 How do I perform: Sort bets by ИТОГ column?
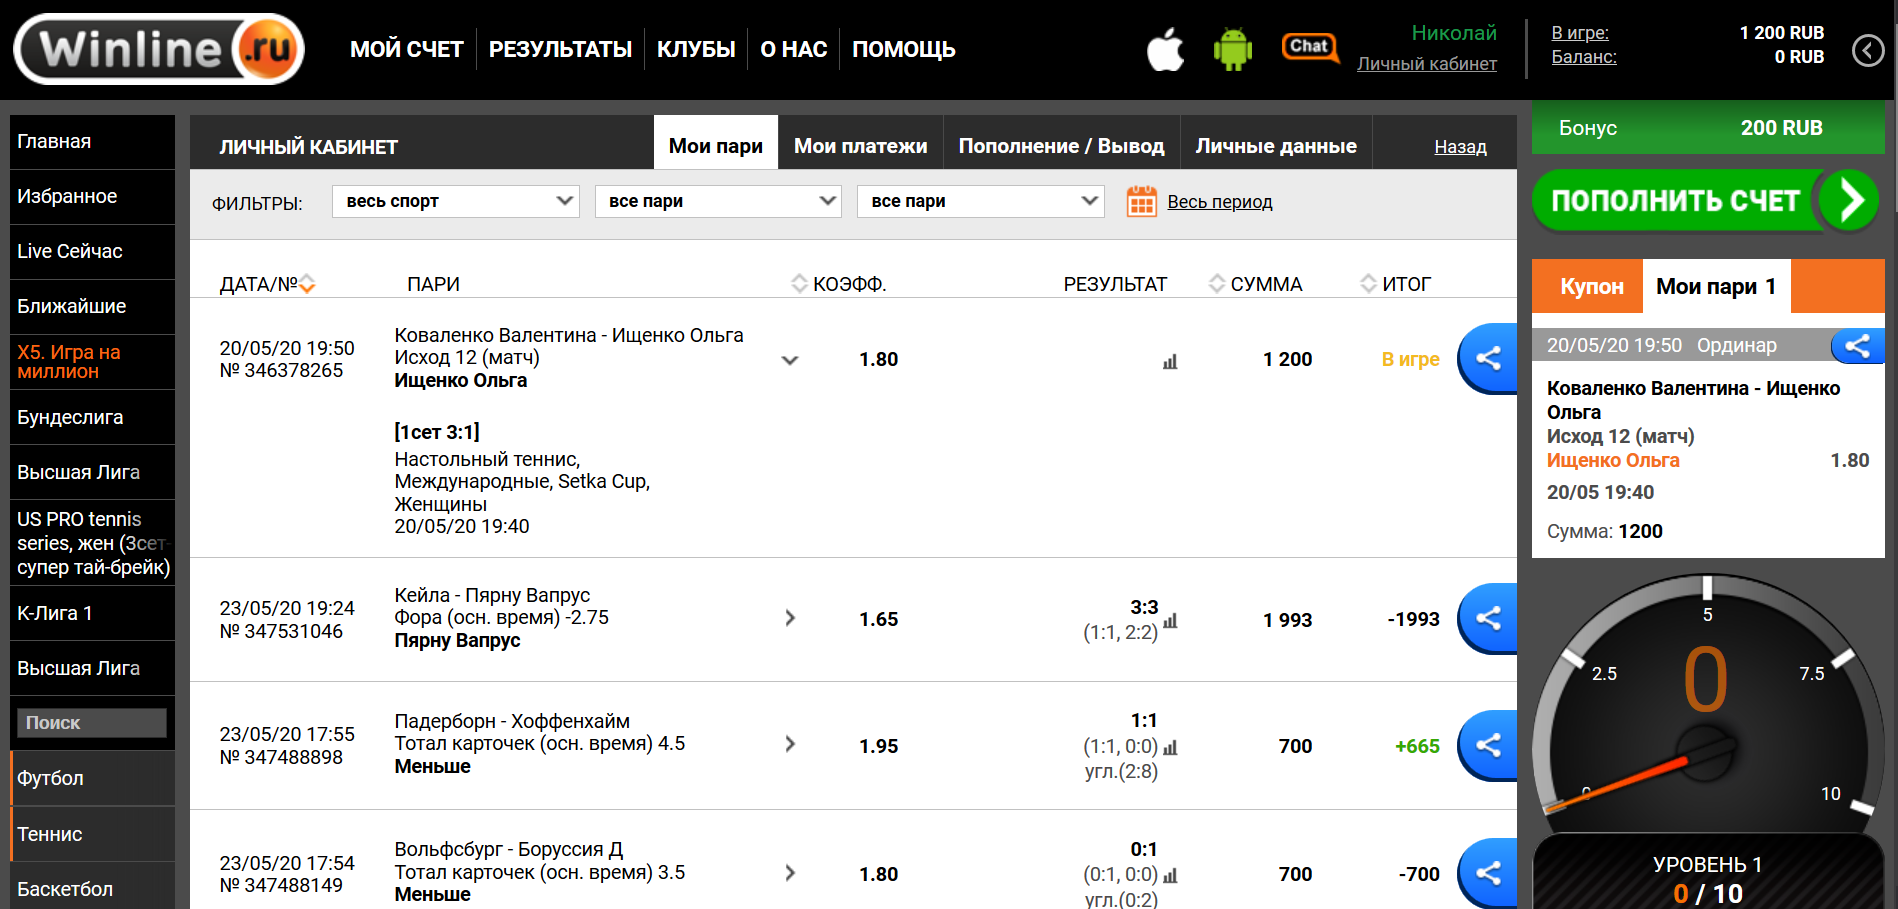tap(1368, 284)
